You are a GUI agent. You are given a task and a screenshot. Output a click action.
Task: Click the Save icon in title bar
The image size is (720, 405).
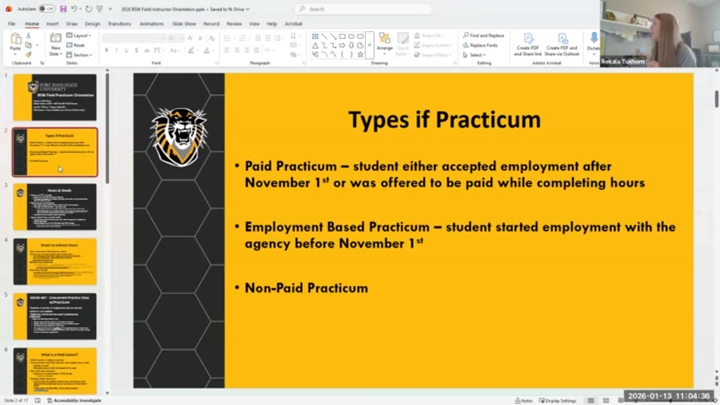pos(62,9)
